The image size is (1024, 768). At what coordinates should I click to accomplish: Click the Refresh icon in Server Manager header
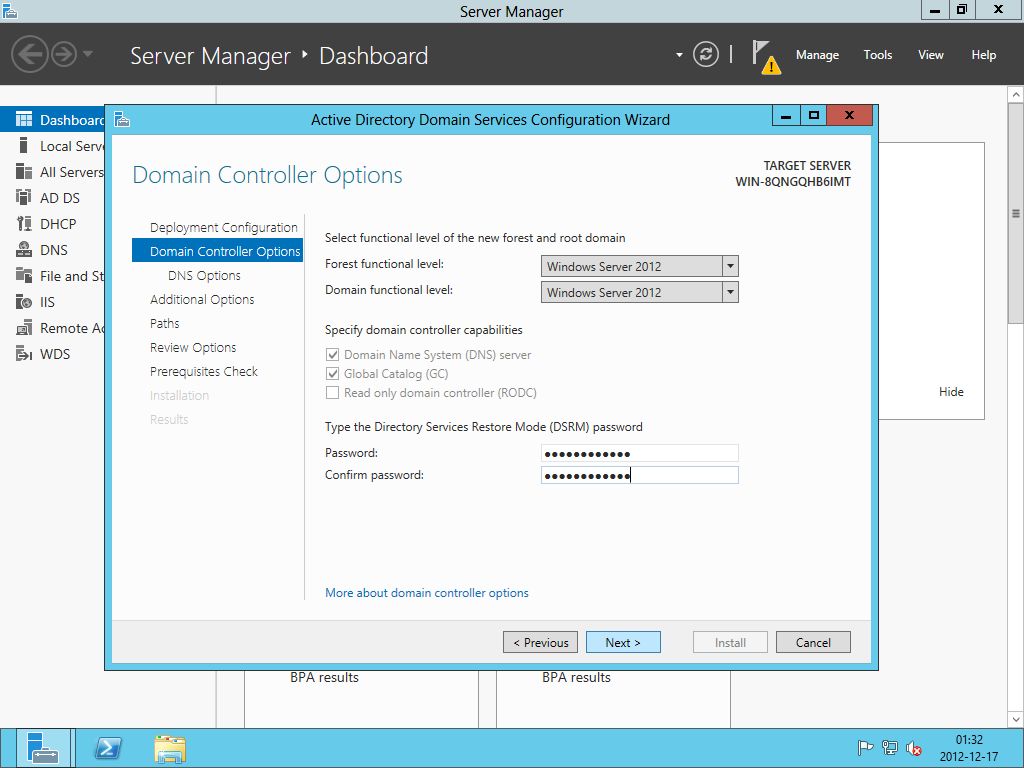point(705,54)
